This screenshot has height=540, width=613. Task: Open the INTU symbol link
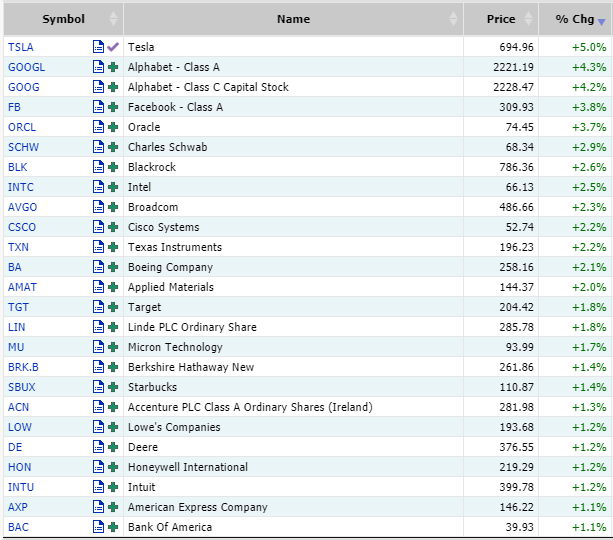(x=21, y=487)
